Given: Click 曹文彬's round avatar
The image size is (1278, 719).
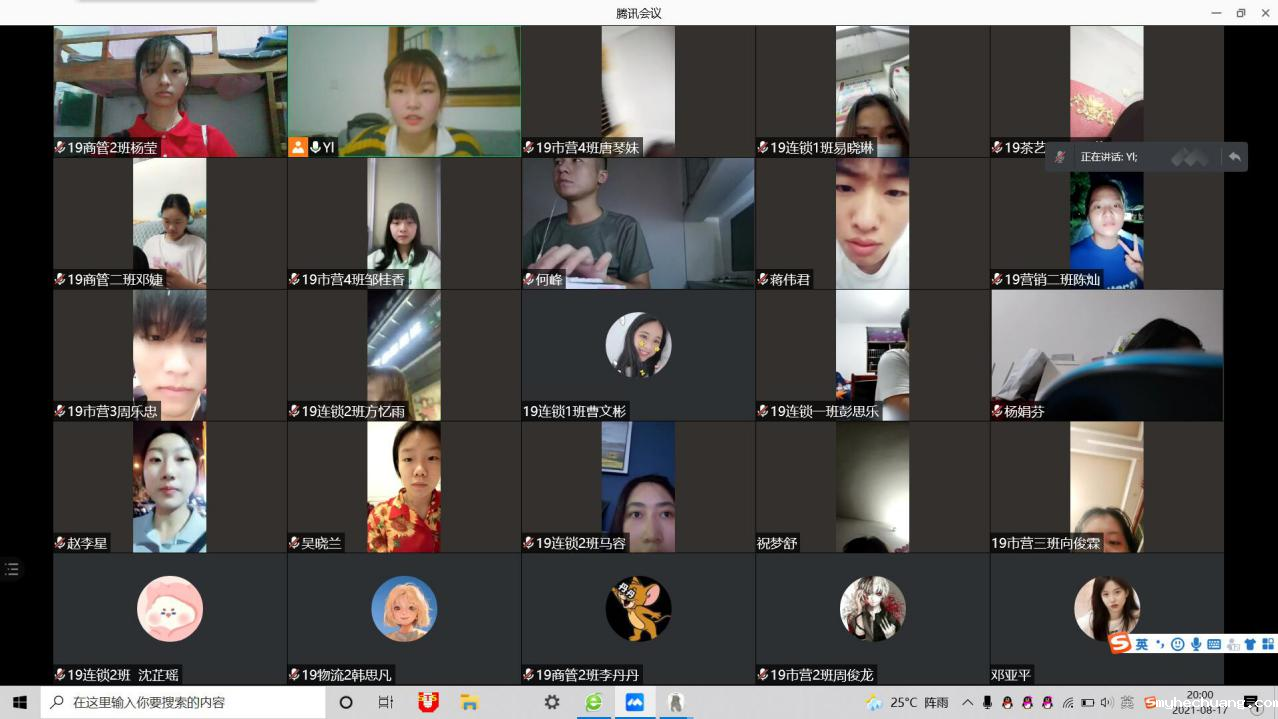Looking at the screenshot, I should click(x=638, y=344).
